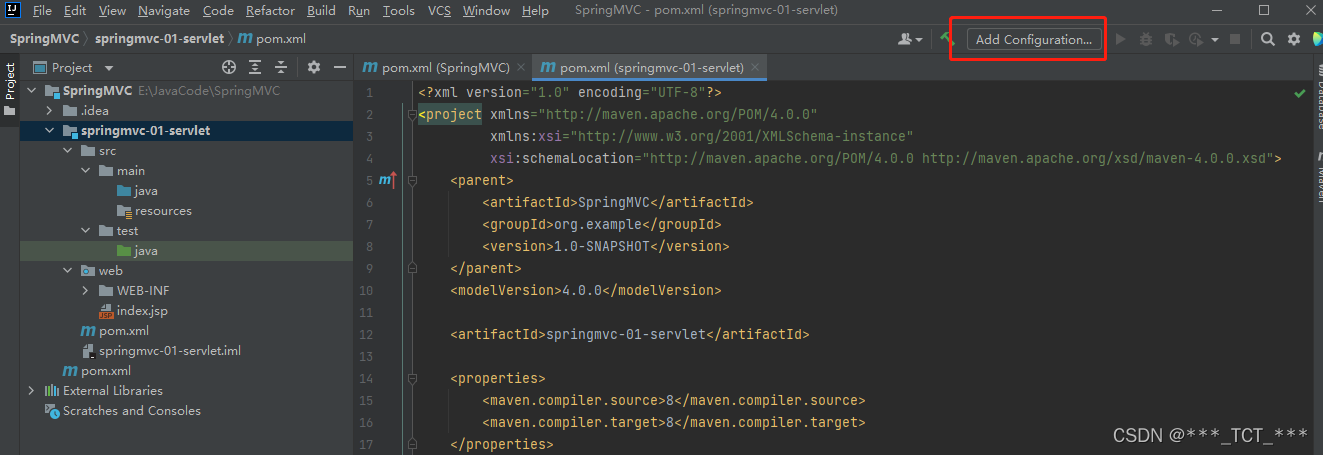Fold the properties block on line 14
The height and width of the screenshot is (455, 1323).
click(411, 378)
